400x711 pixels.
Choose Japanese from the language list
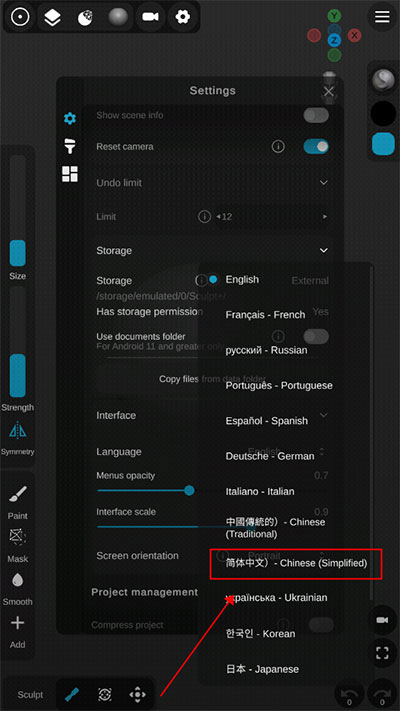coord(262,669)
